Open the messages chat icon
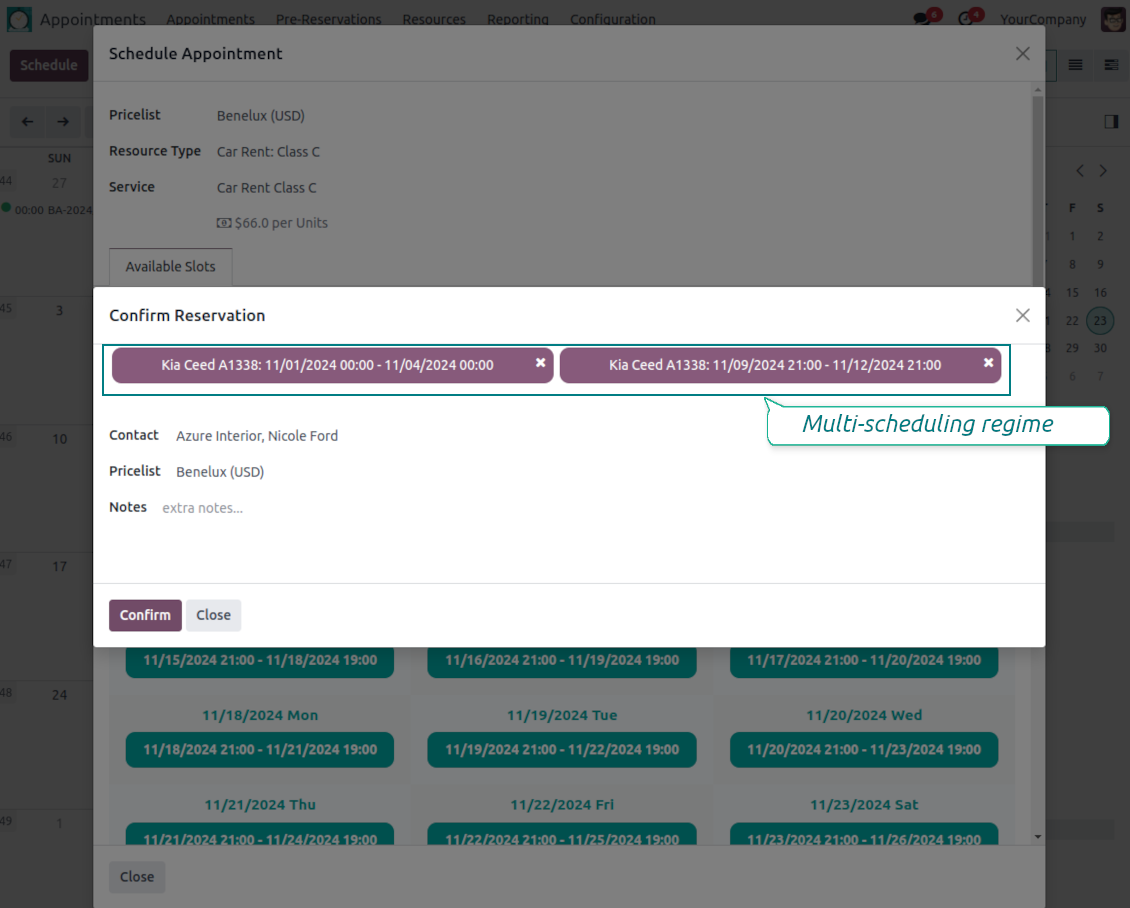This screenshot has height=908, width=1130. pos(922,19)
